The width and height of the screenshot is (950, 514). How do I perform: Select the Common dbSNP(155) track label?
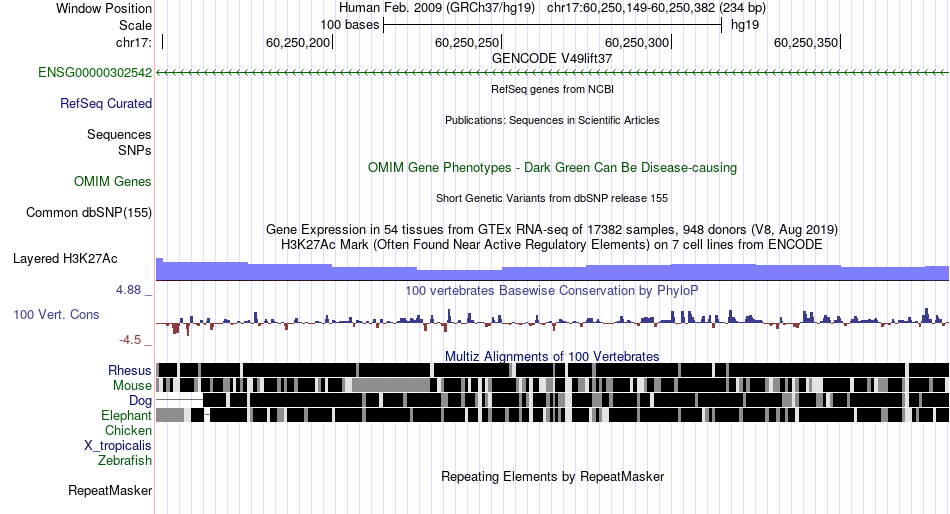(89, 213)
